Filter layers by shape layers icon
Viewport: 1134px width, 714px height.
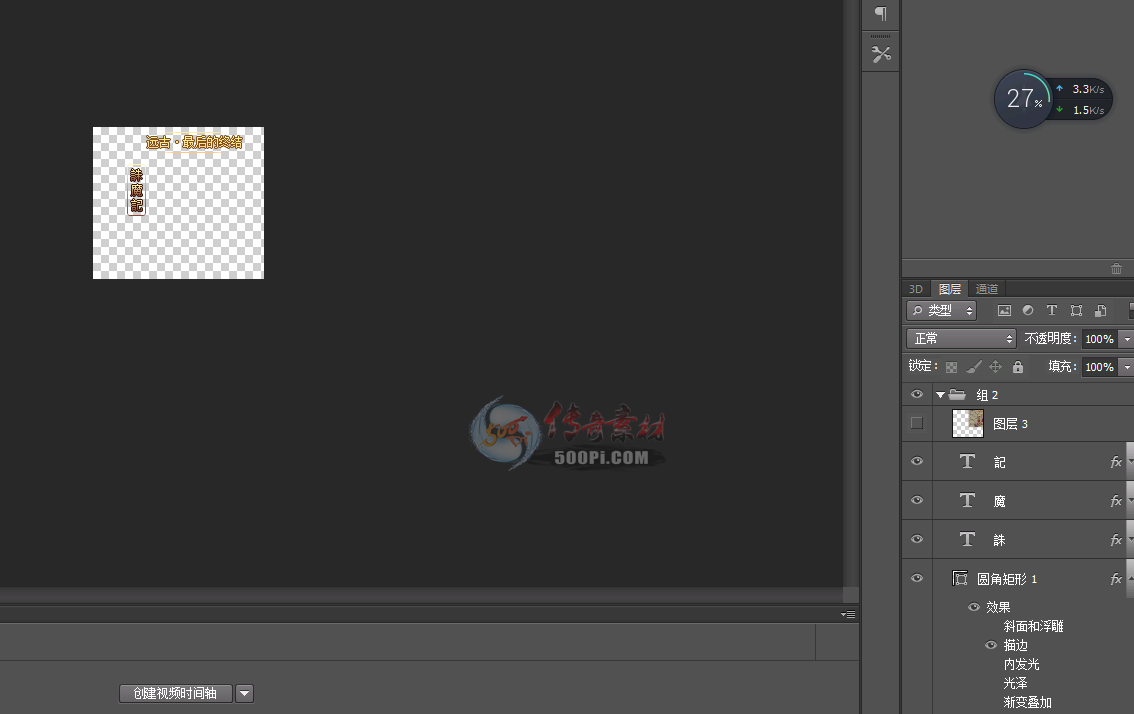(1076, 310)
